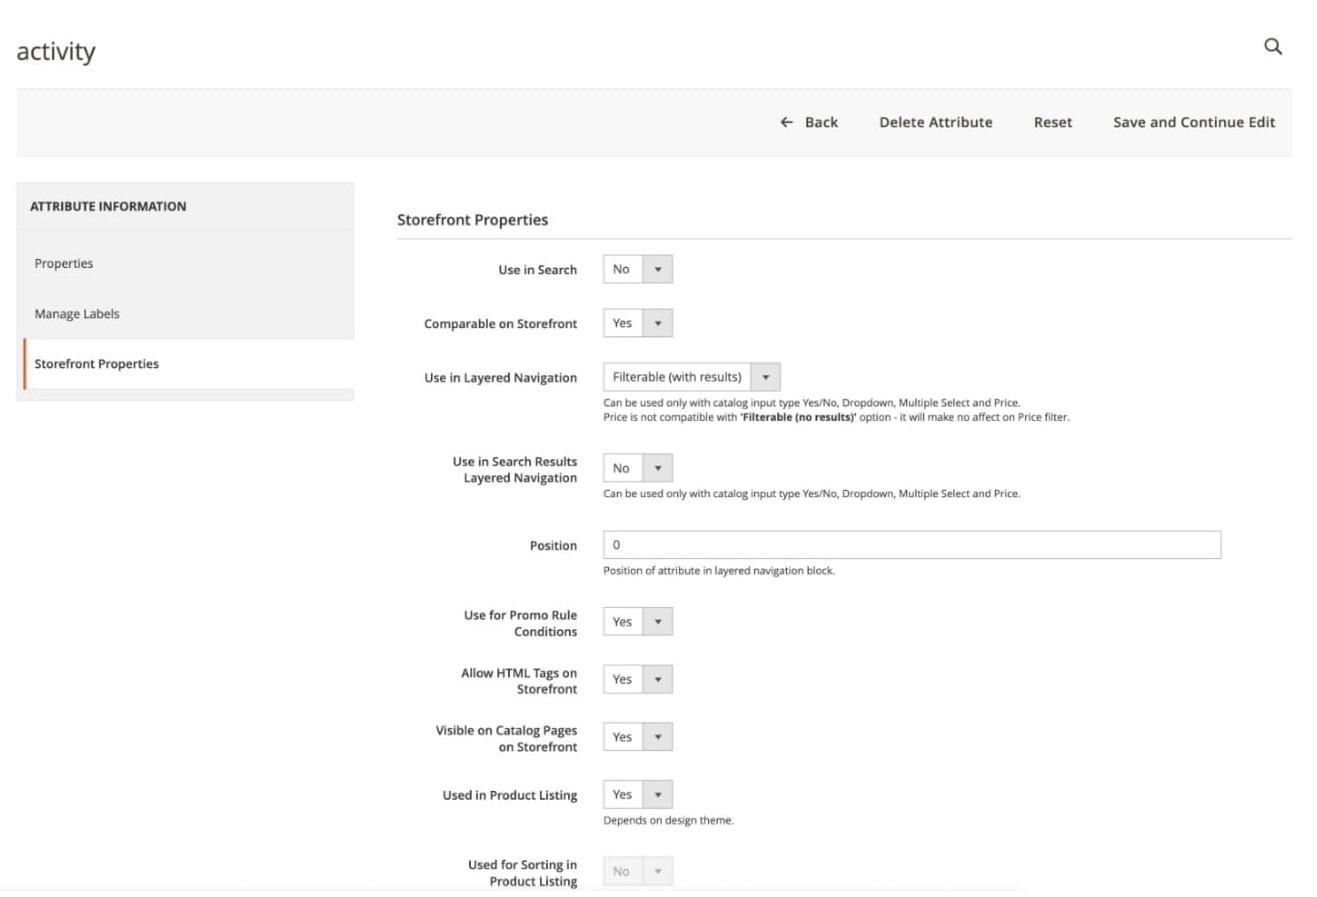This screenshot has width=1317, height=897.
Task: Open Use in Search Results Layered Navigation dropdown
Action: coord(637,468)
